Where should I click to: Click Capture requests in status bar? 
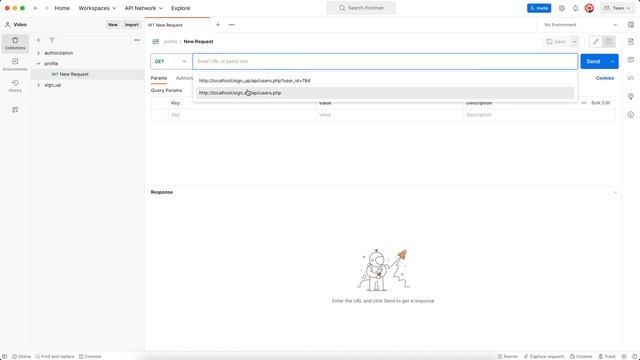tap(544, 356)
